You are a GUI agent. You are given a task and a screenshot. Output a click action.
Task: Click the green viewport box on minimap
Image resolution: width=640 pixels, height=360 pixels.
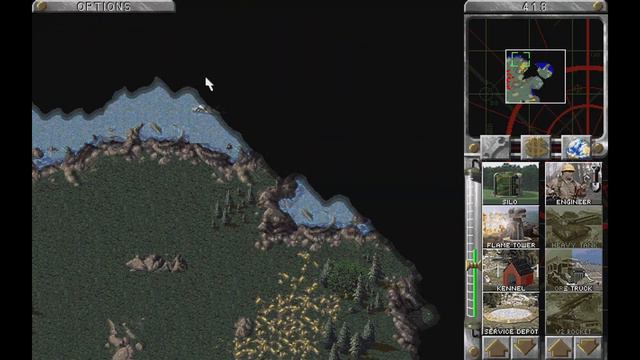pyautogui.click(x=520, y=60)
